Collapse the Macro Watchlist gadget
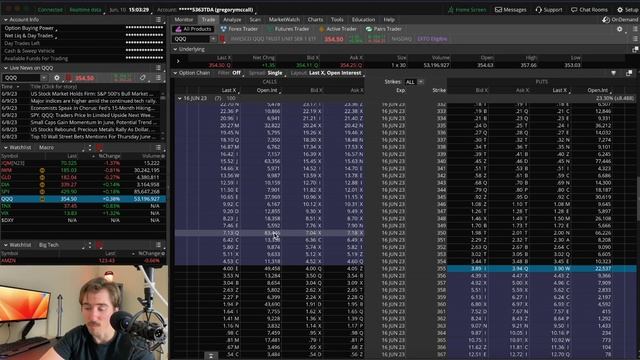The width and height of the screenshot is (640, 360). (6, 148)
